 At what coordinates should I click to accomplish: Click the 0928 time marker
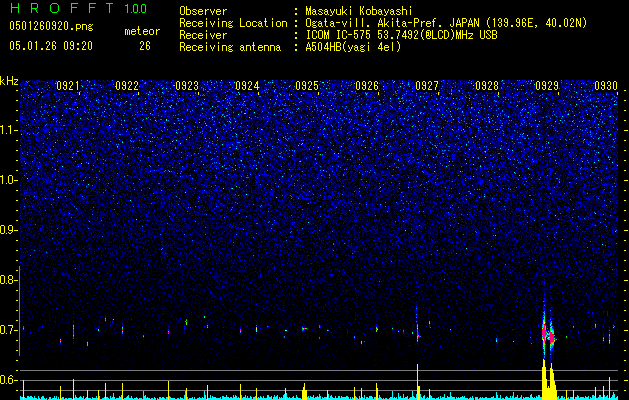(487, 85)
